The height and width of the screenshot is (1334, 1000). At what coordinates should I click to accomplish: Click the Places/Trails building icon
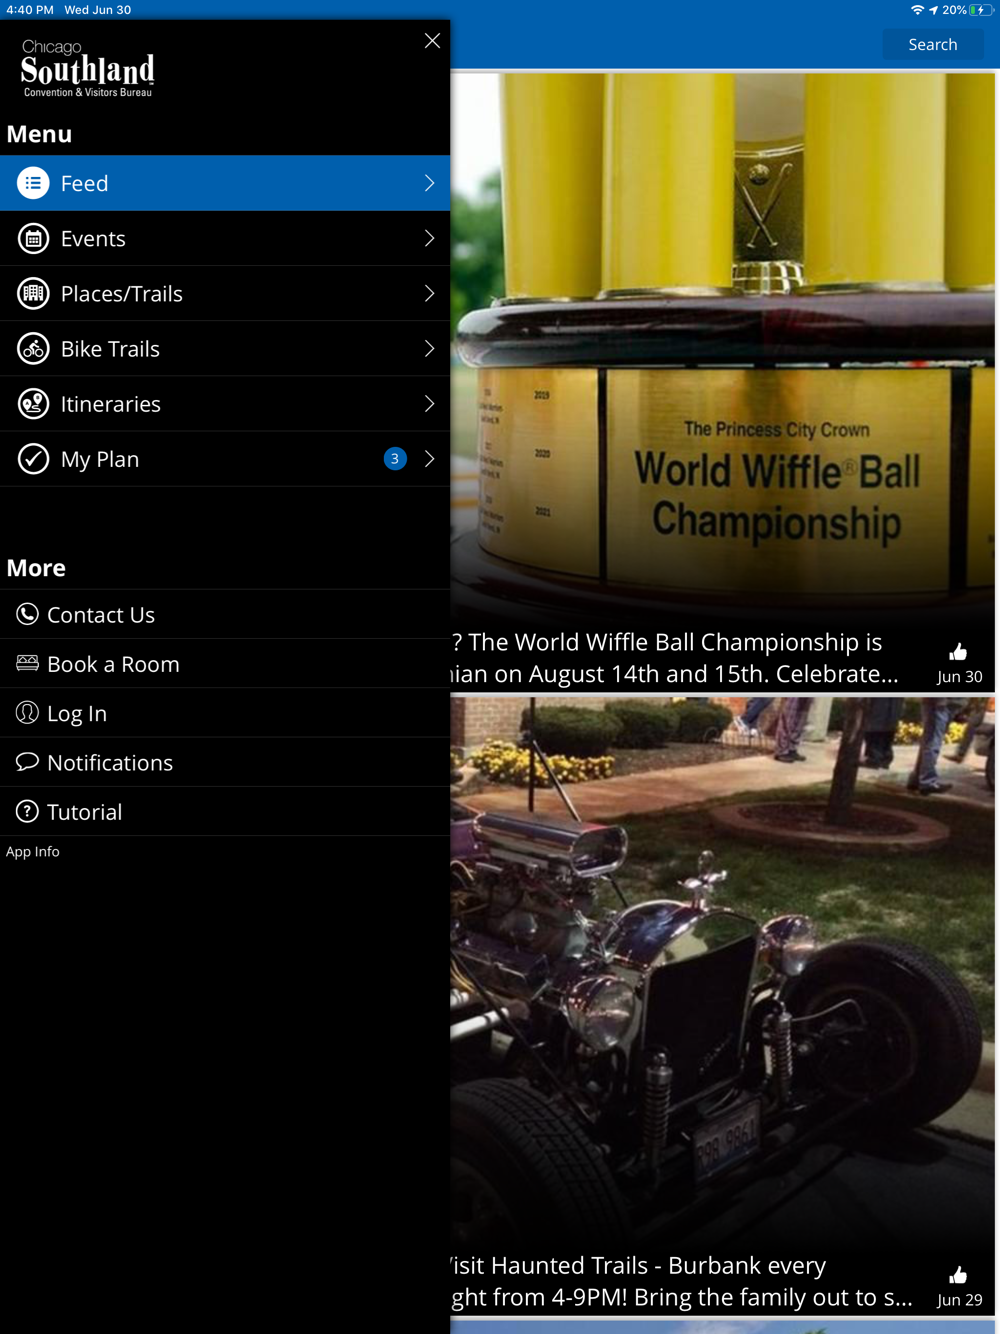33,293
